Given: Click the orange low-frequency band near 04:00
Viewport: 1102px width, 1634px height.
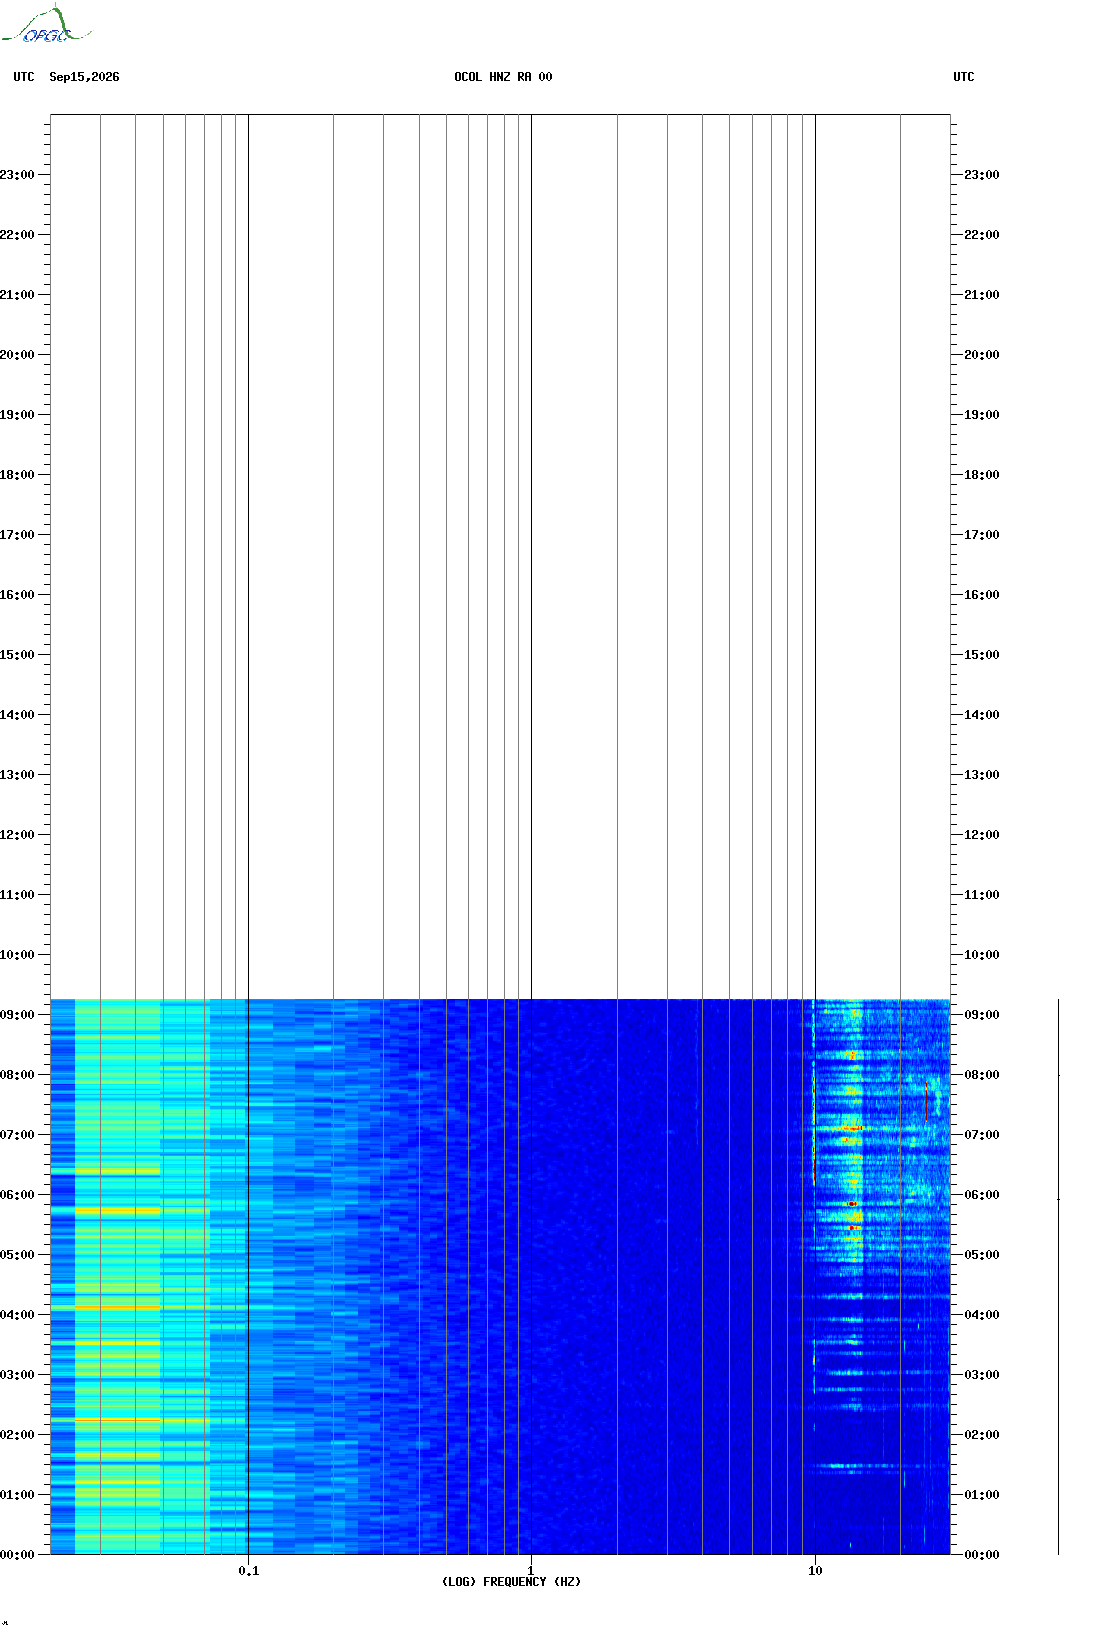Looking at the screenshot, I should pos(117,1307).
